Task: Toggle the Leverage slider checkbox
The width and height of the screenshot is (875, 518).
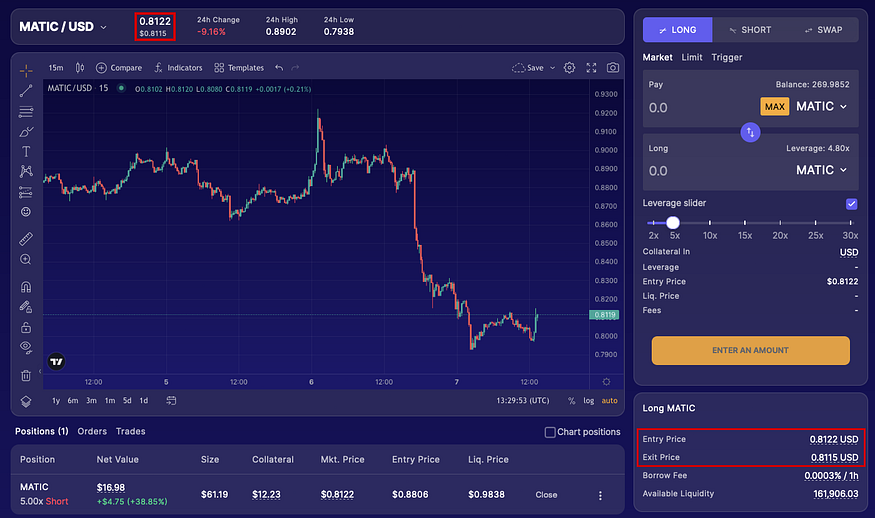Action: pos(851,204)
